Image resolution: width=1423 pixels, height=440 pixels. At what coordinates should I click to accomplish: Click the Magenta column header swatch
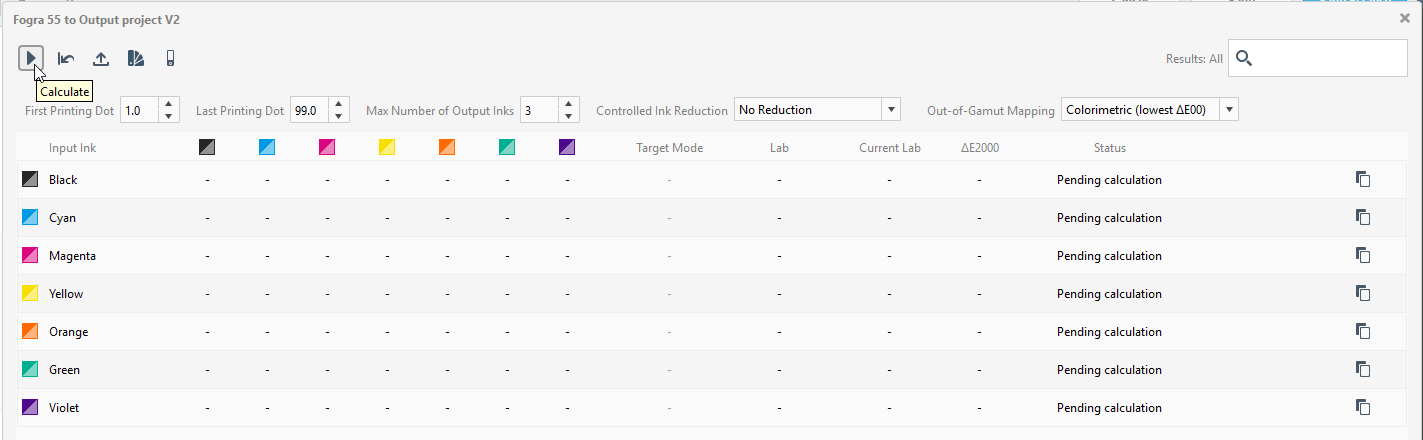pos(327,148)
